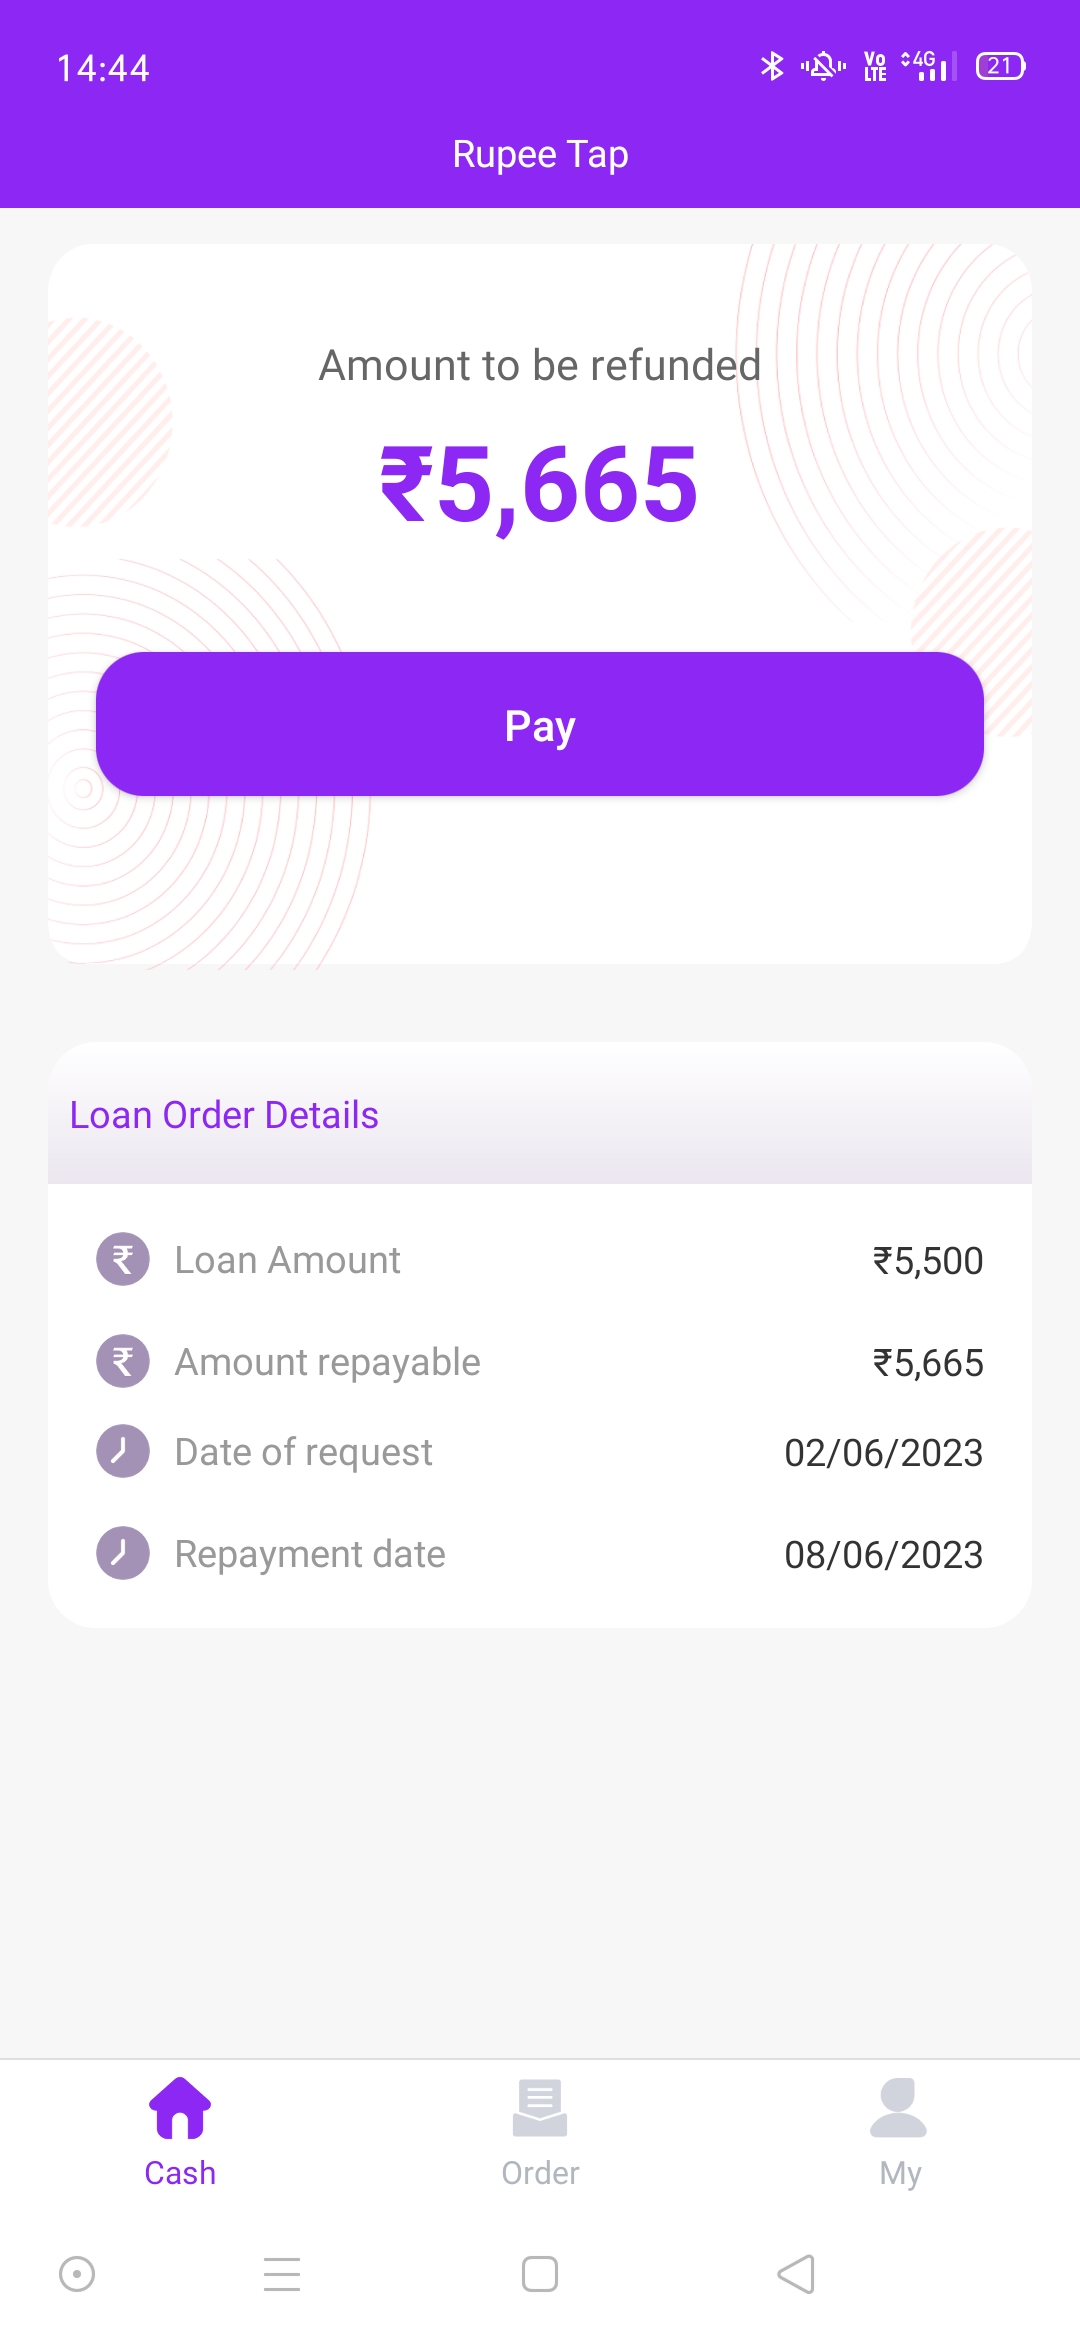The image size is (1080, 2340).
Task: Tap the muted bell status icon
Action: pyautogui.click(x=823, y=66)
